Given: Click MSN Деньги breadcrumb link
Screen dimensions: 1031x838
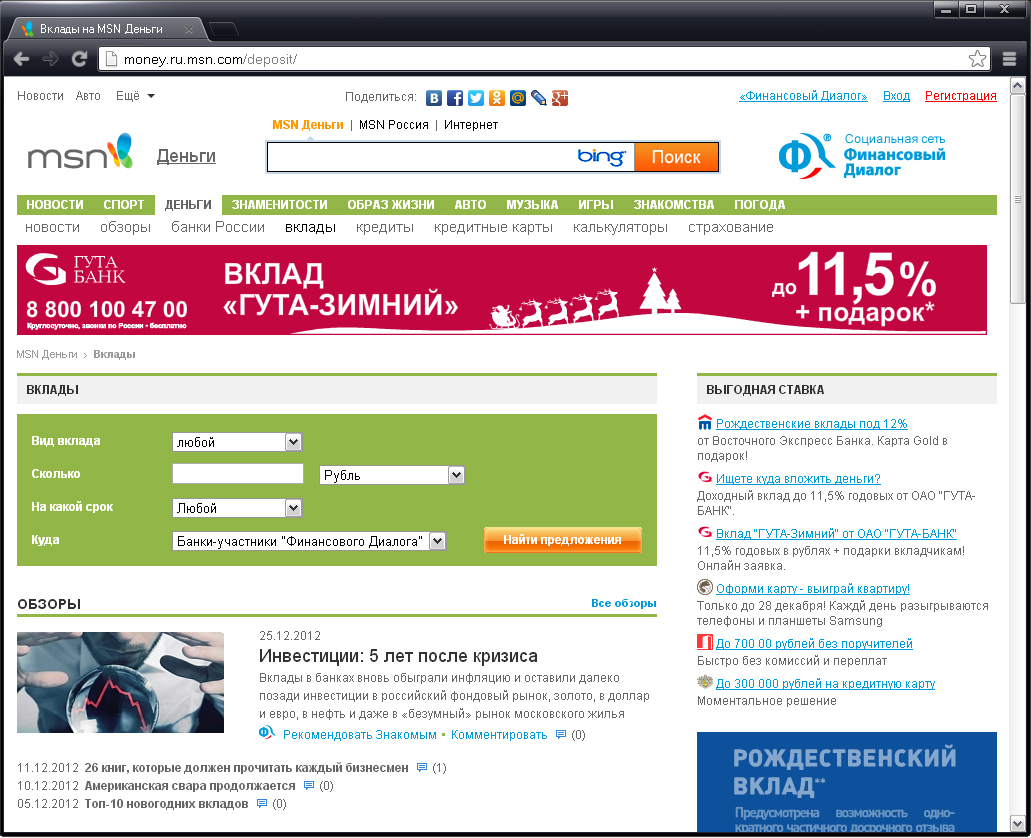Looking at the screenshot, I should (47, 354).
